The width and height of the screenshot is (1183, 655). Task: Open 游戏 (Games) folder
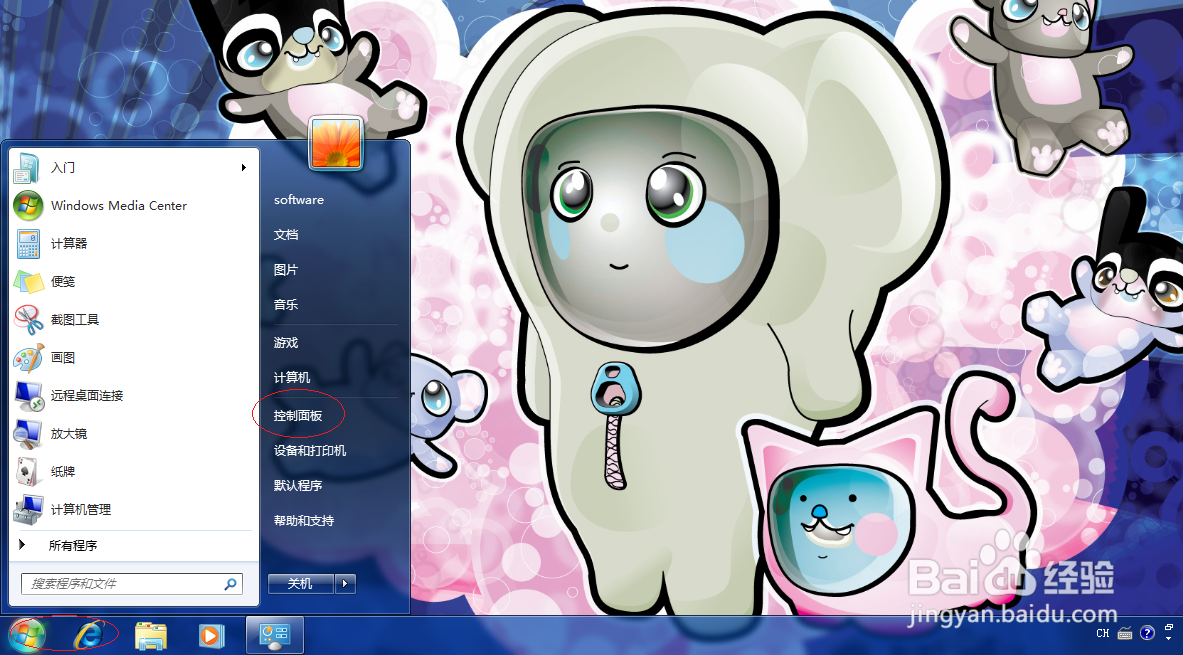pos(286,343)
